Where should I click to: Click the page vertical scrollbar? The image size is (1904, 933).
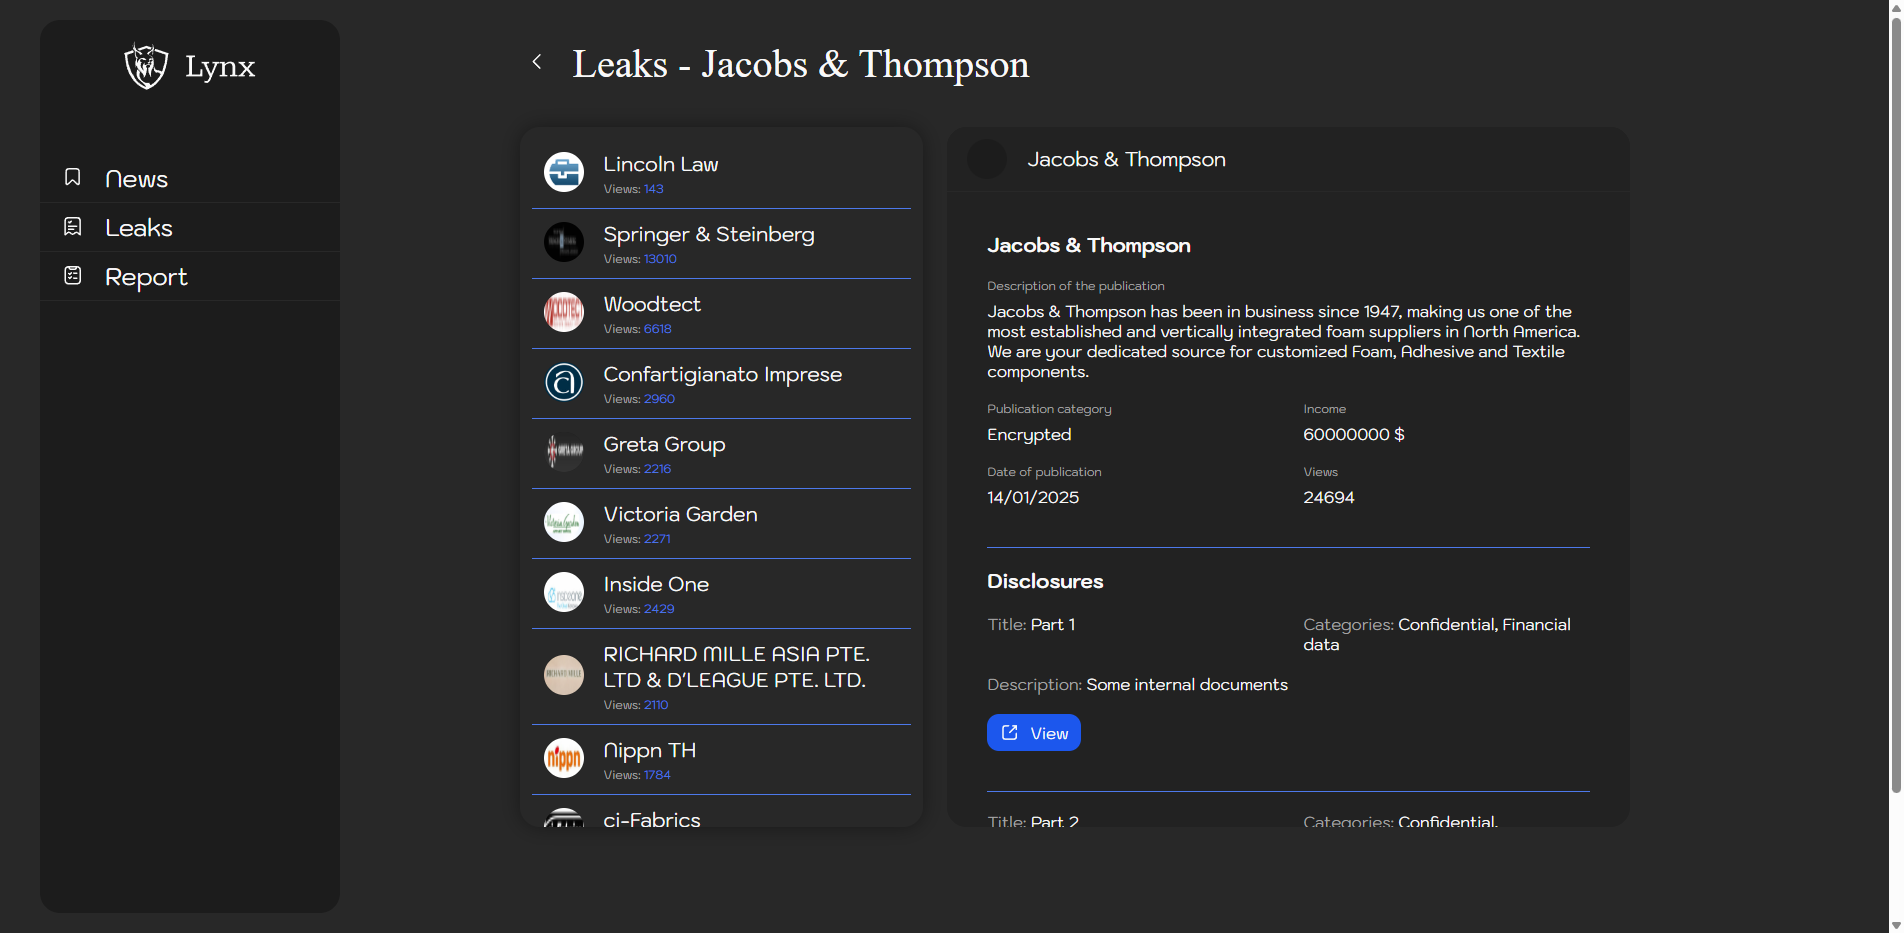coord(1895,400)
